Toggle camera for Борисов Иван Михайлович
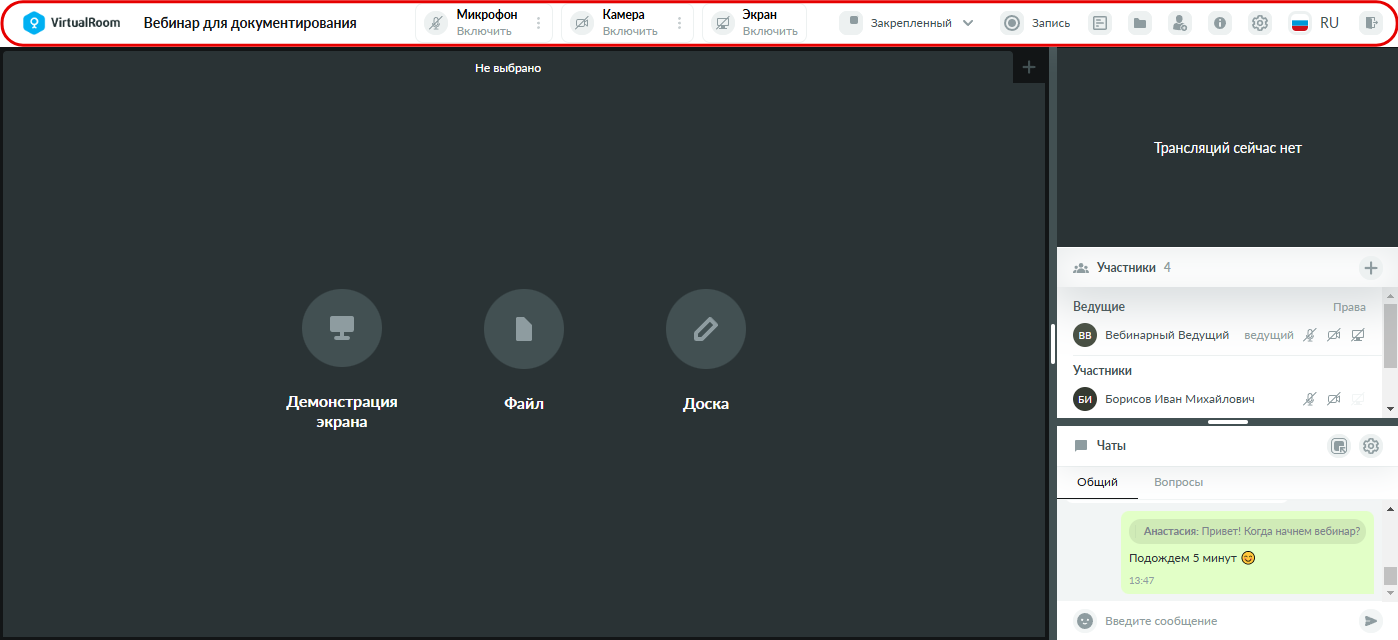The height and width of the screenshot is (640, 1398). coord(1334,400)
